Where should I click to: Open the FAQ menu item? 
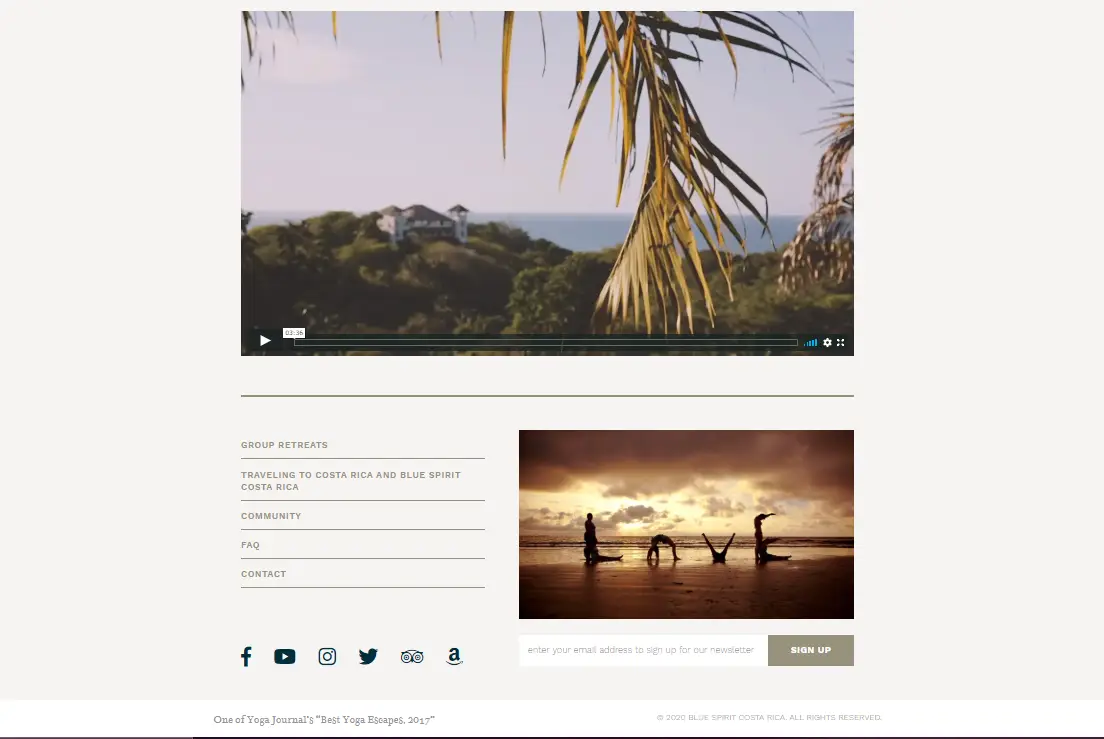[250, 545]
